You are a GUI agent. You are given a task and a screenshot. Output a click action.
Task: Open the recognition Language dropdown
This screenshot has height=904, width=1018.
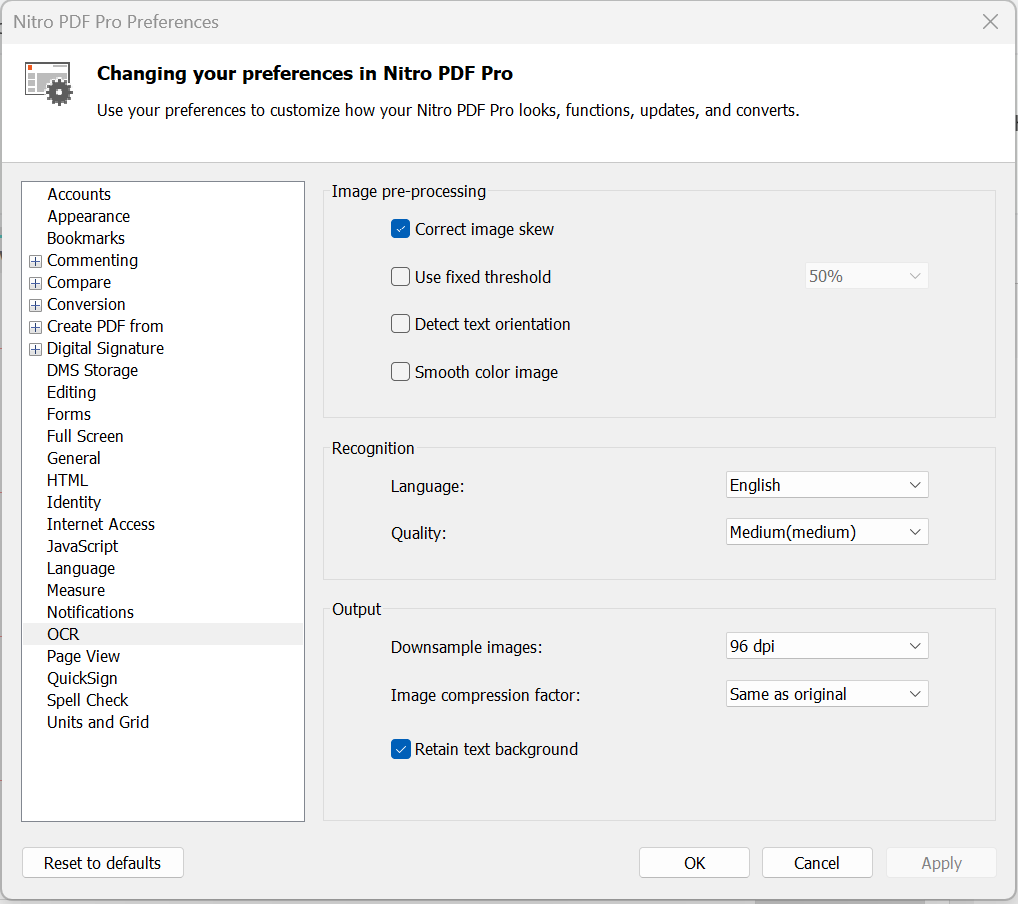tap(827, 485)
